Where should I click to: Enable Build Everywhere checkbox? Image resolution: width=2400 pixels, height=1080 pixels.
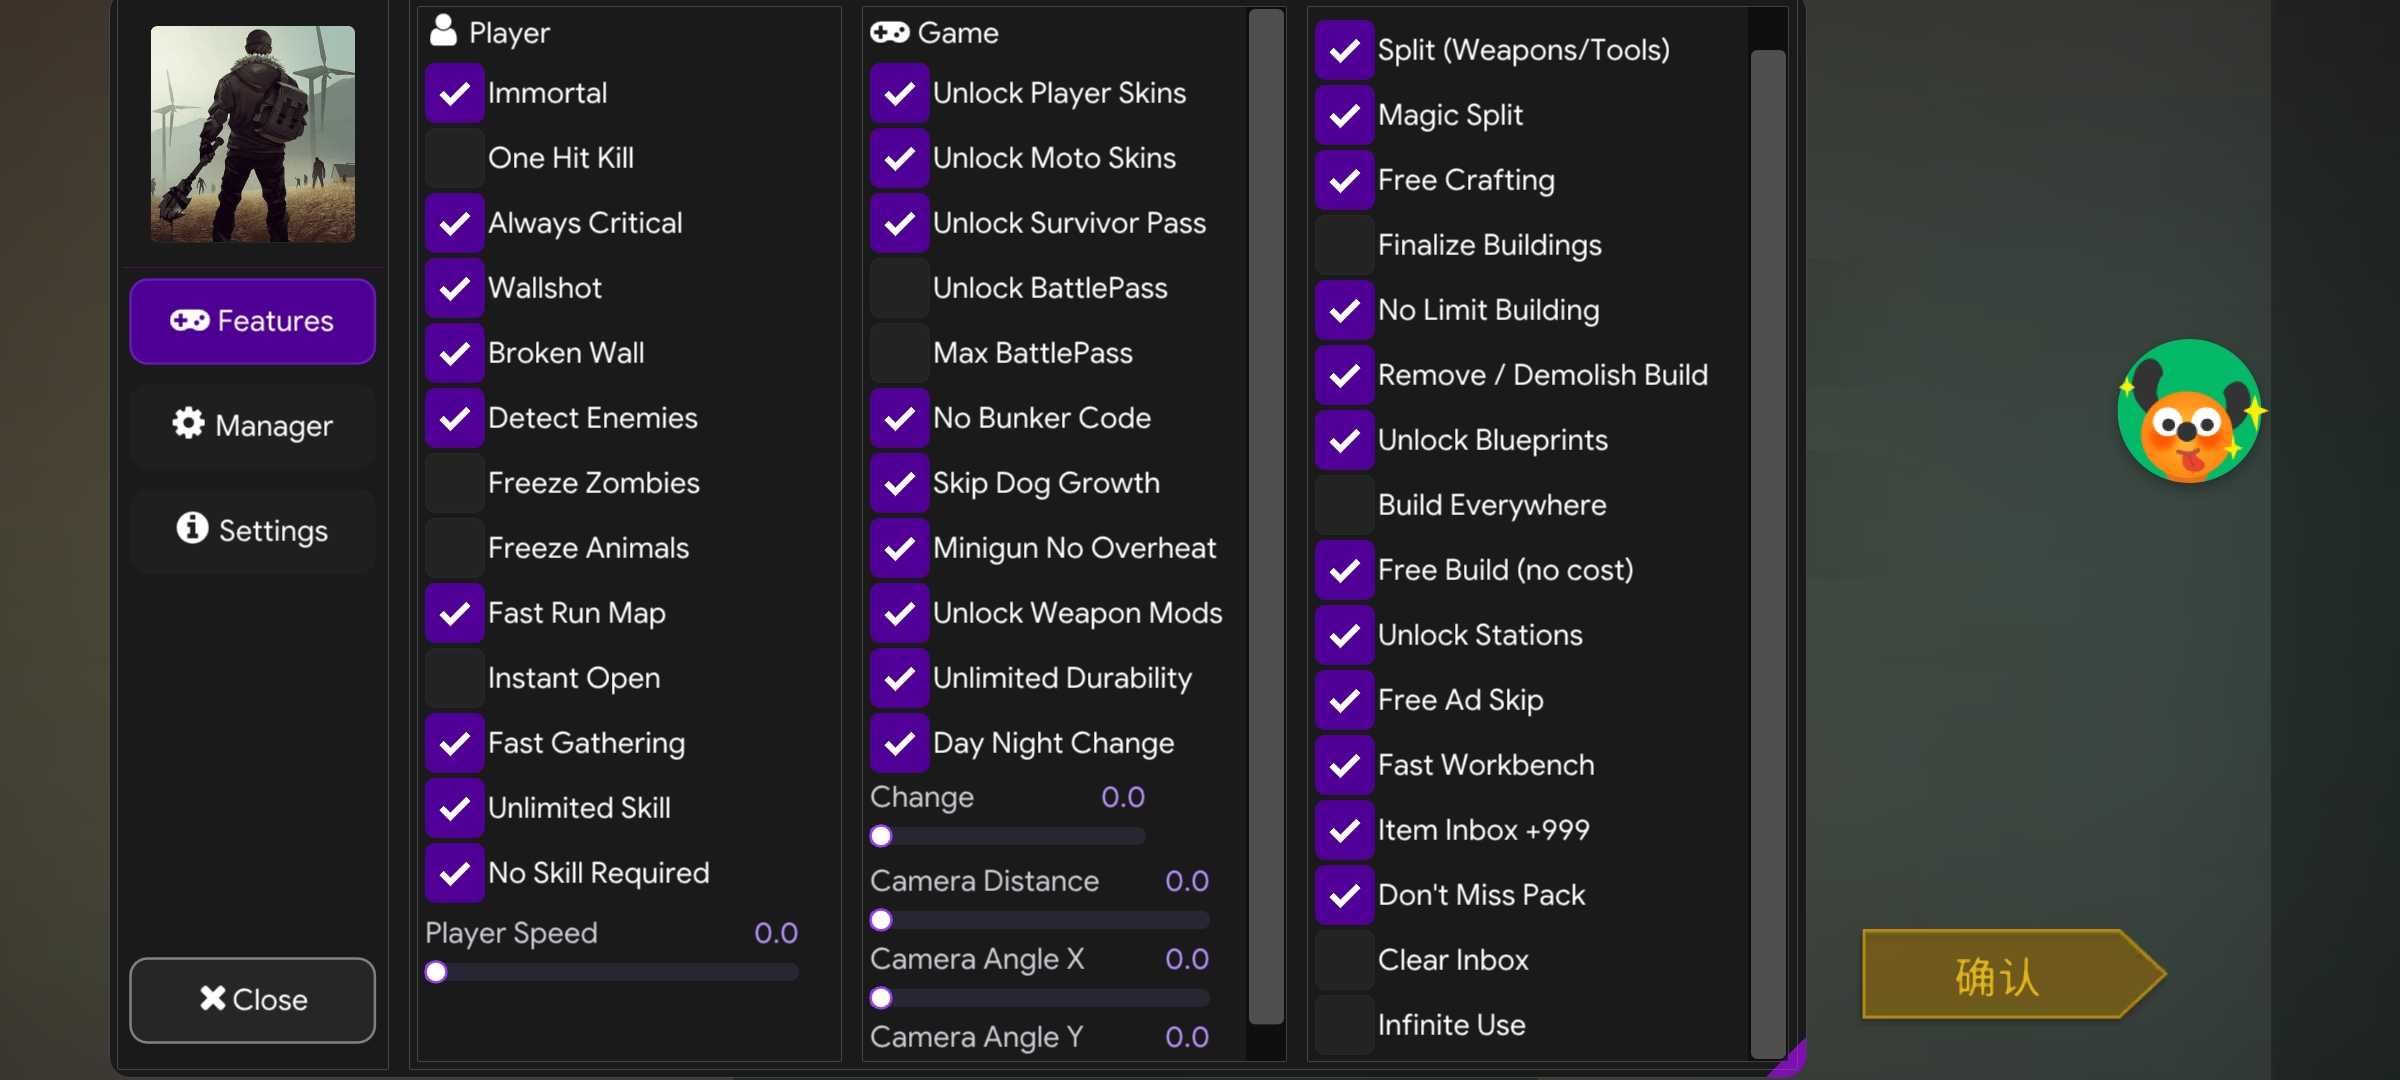pos(1345,505)
